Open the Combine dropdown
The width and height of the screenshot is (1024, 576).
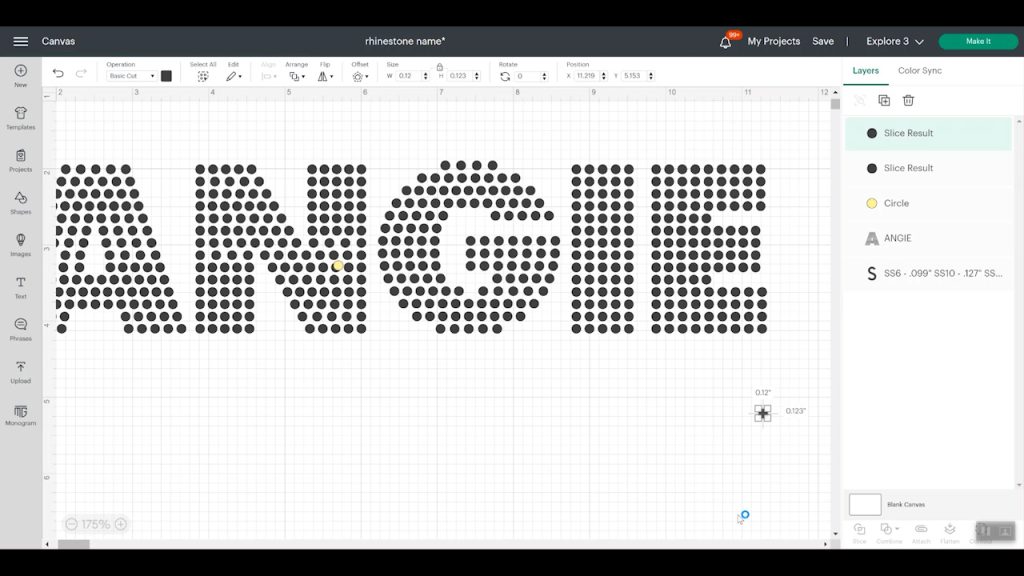coord(889,532)
